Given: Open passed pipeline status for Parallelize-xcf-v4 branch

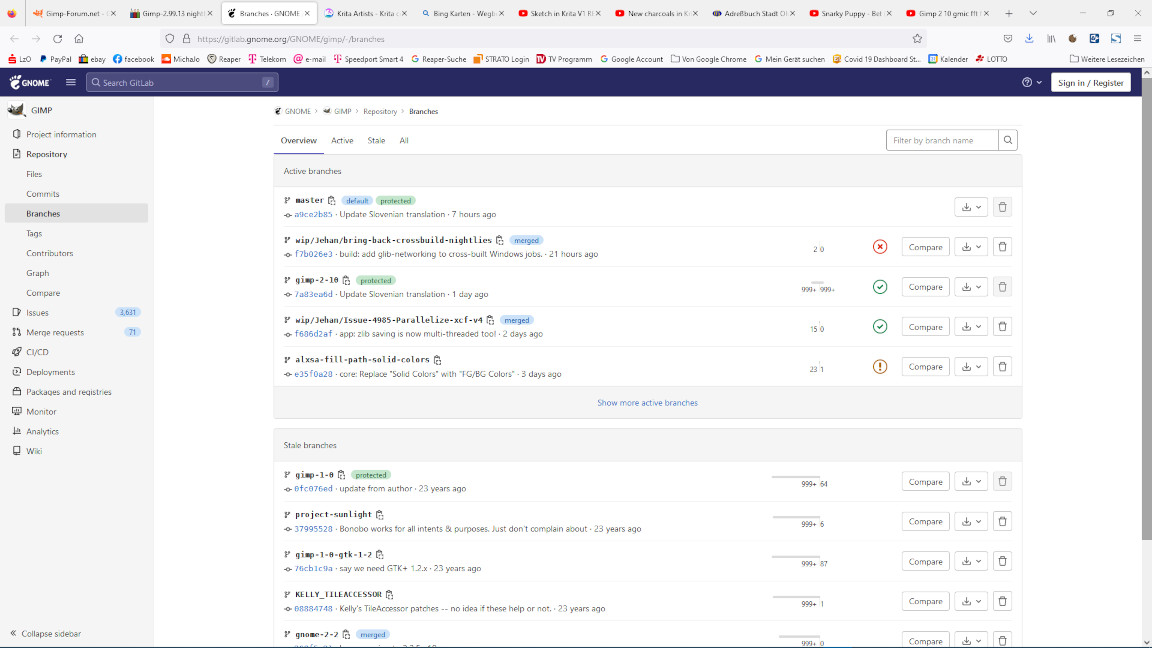Looking at the screenshot, I should coord(879,326).
